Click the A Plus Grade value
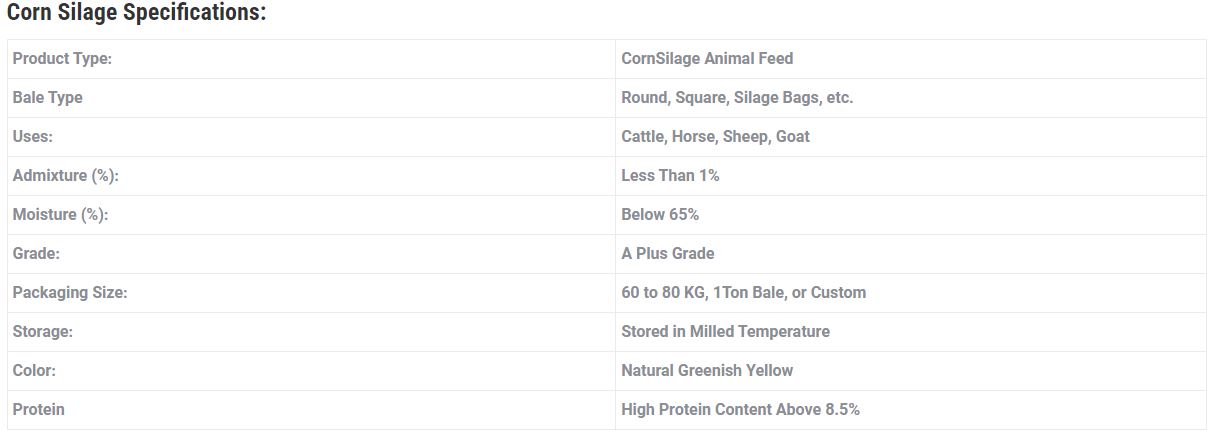1225x448 pixels. click(668, 254)
